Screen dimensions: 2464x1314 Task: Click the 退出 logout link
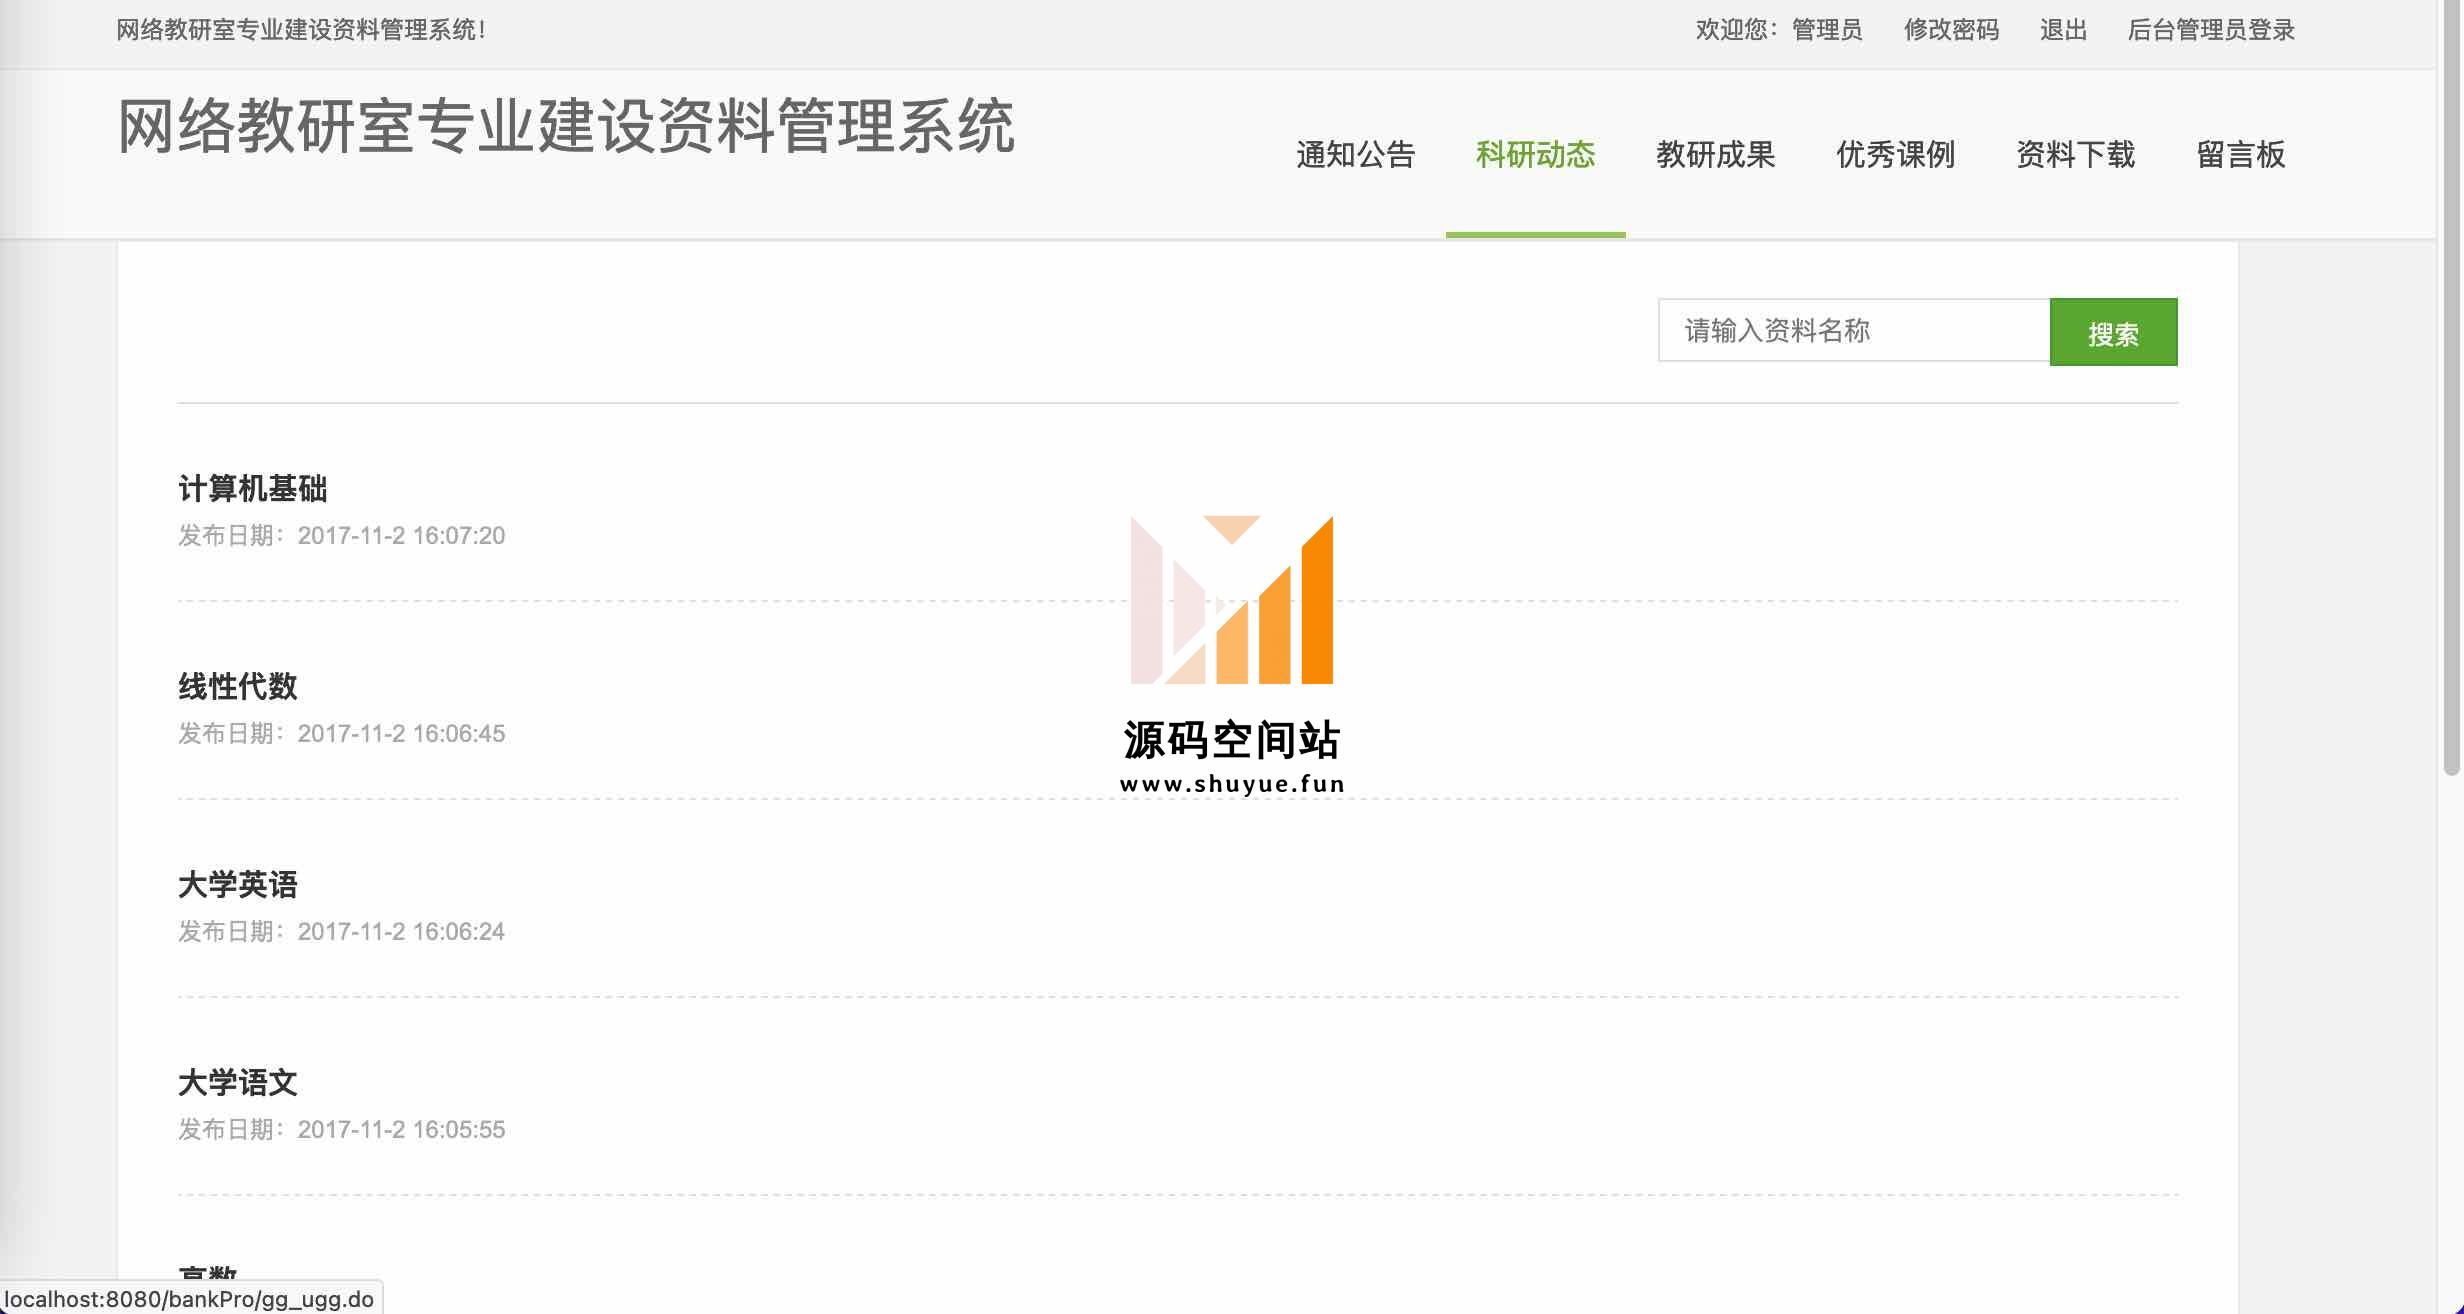pyautogui.click(x=2063, y=30)
